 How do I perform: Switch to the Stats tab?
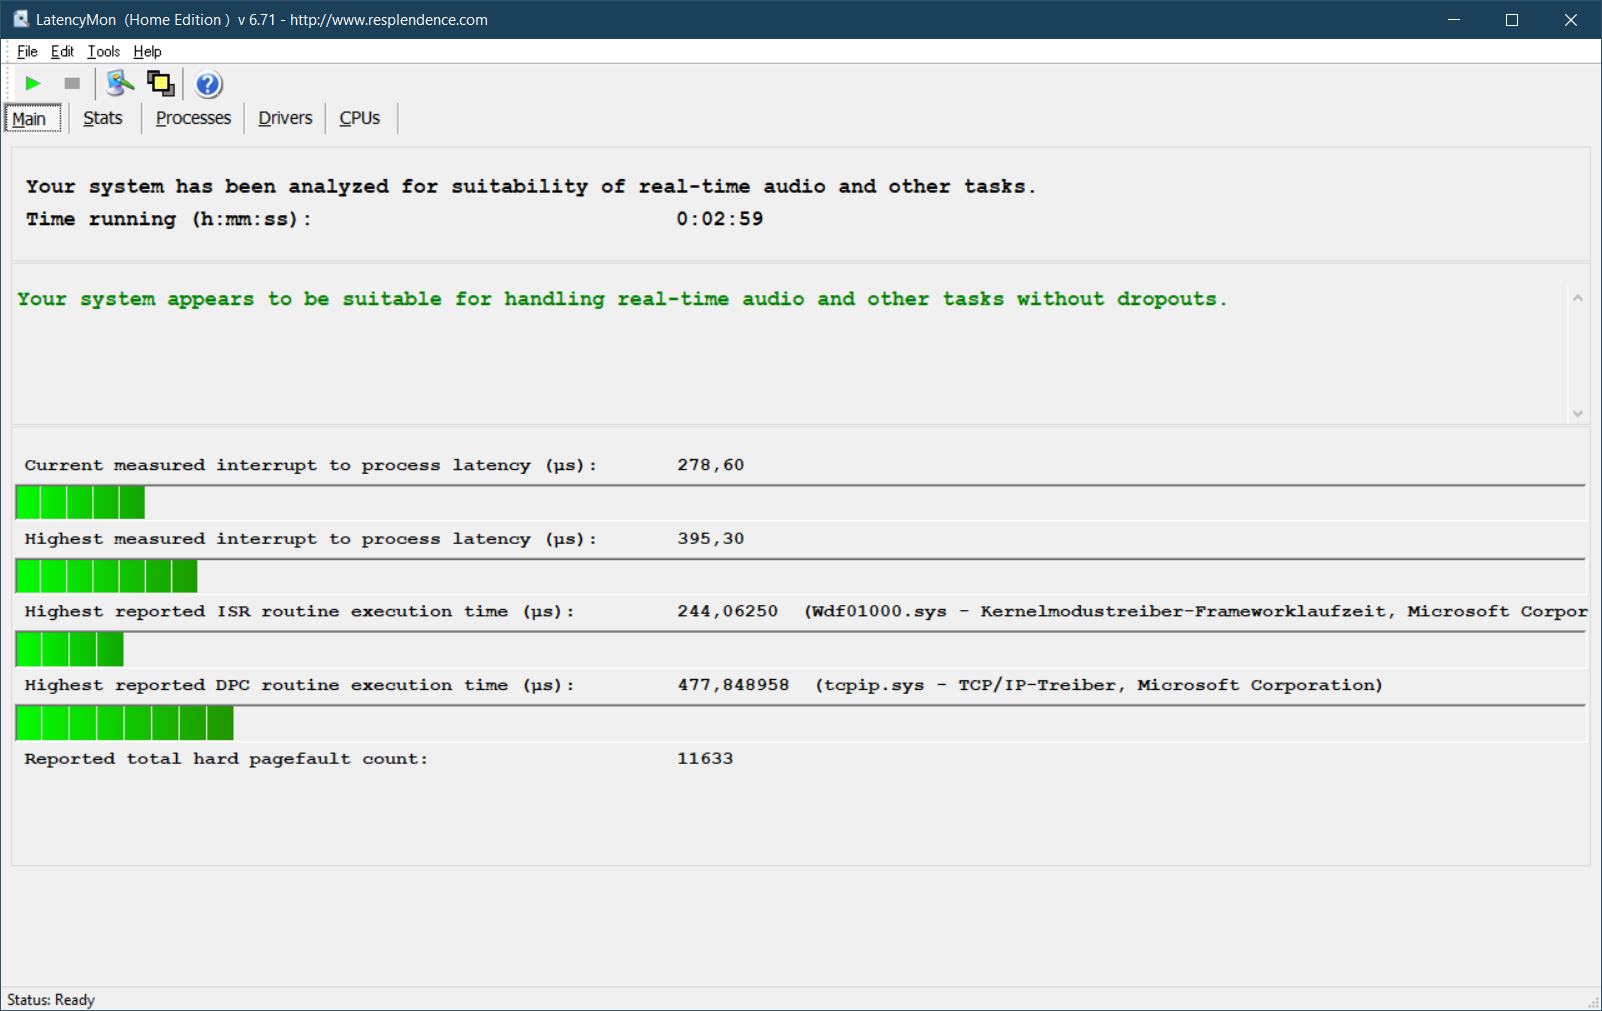[x=103, y=118]
